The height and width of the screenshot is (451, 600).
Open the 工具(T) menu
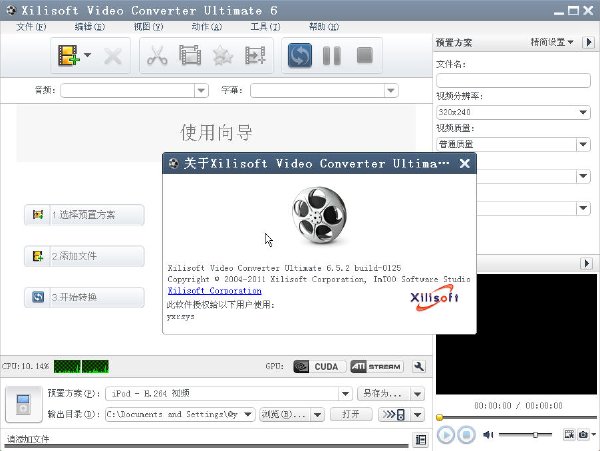click(x=265, y=27)
